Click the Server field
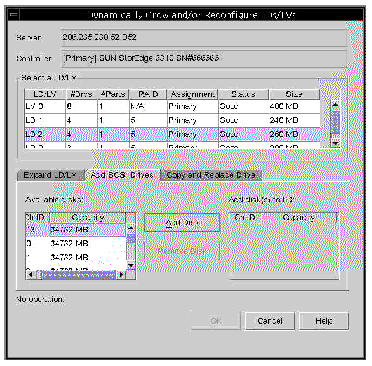Screen dimensions: 372x366 coord(204,37)
